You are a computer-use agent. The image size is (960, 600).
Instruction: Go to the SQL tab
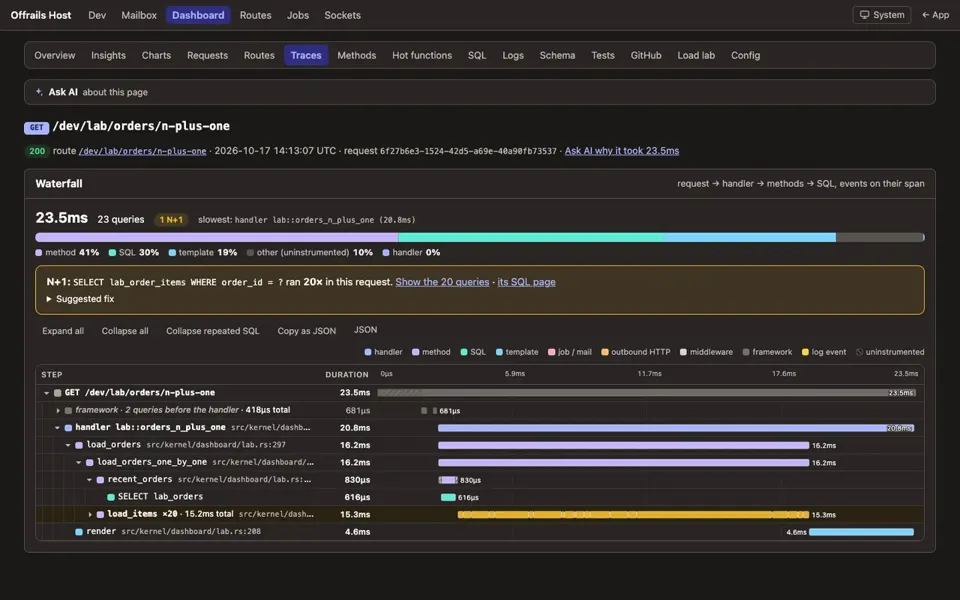[x=477, y=55]
